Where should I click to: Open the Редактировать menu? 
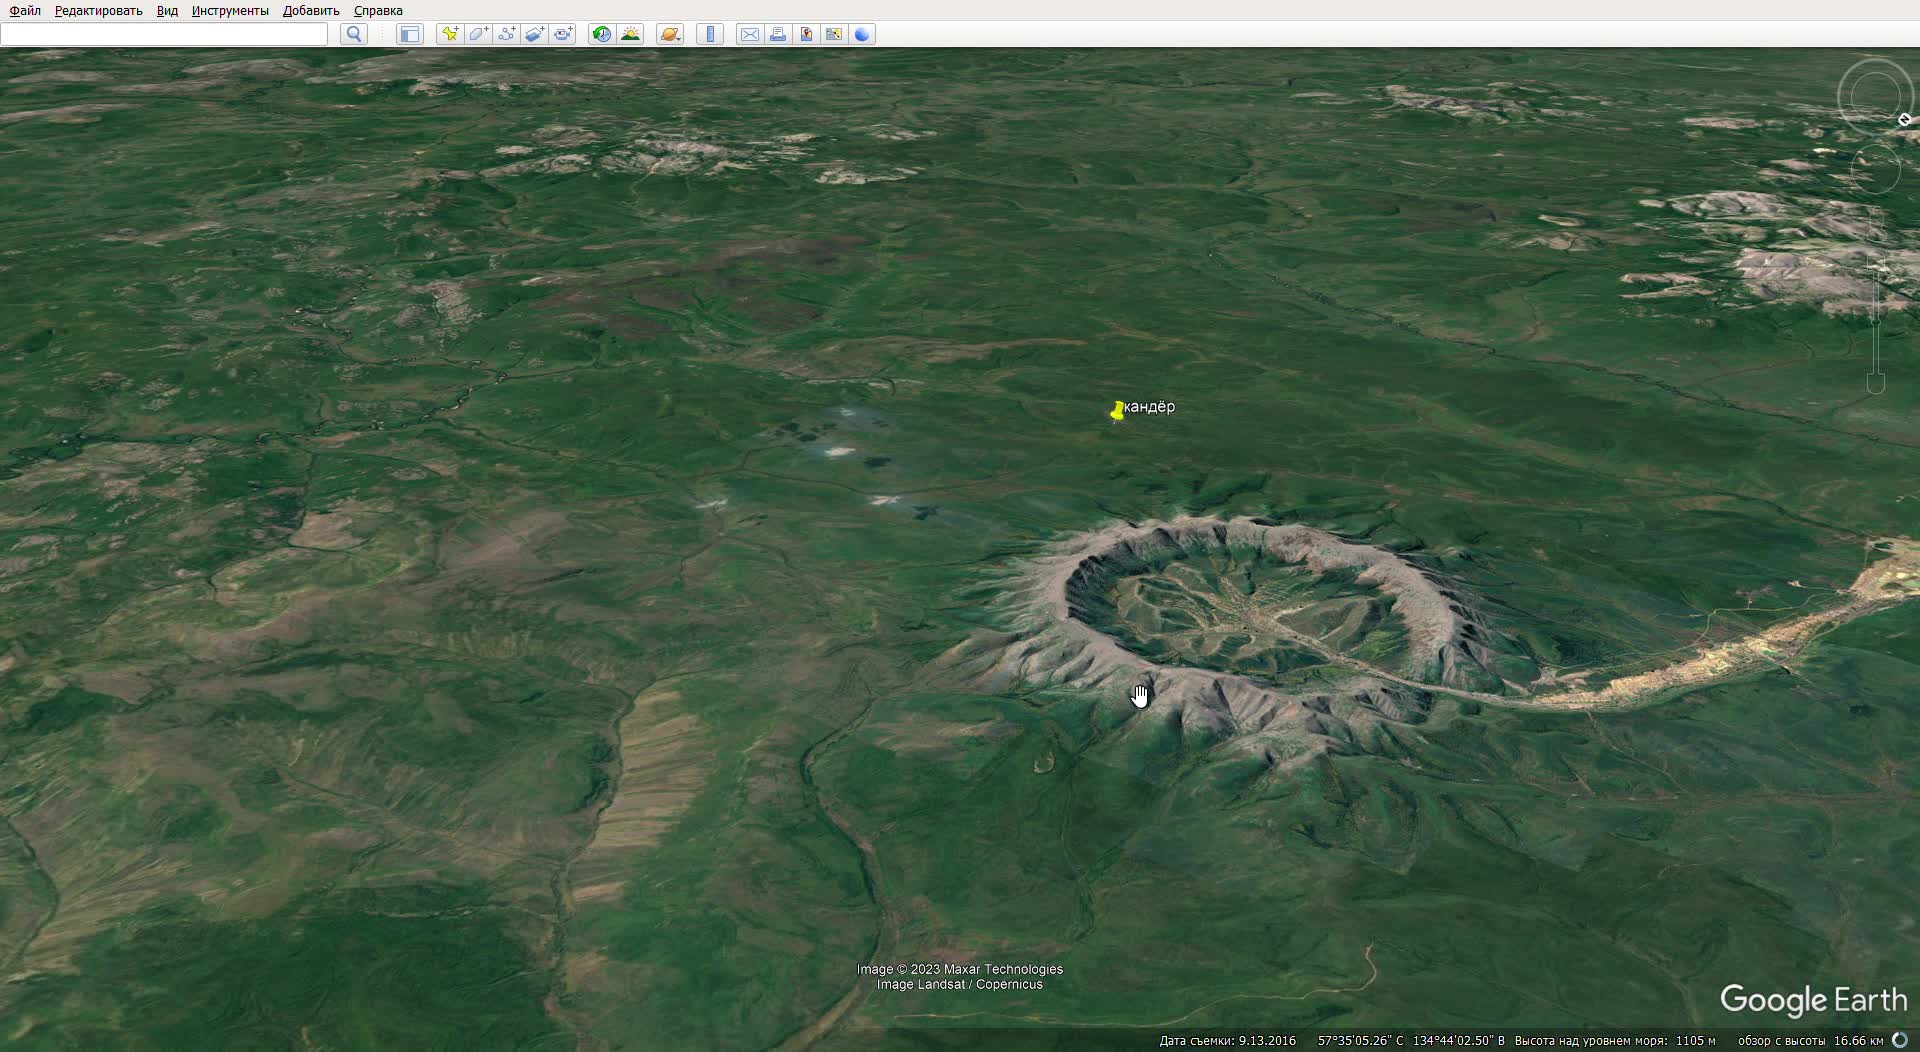tap(98, 10)
